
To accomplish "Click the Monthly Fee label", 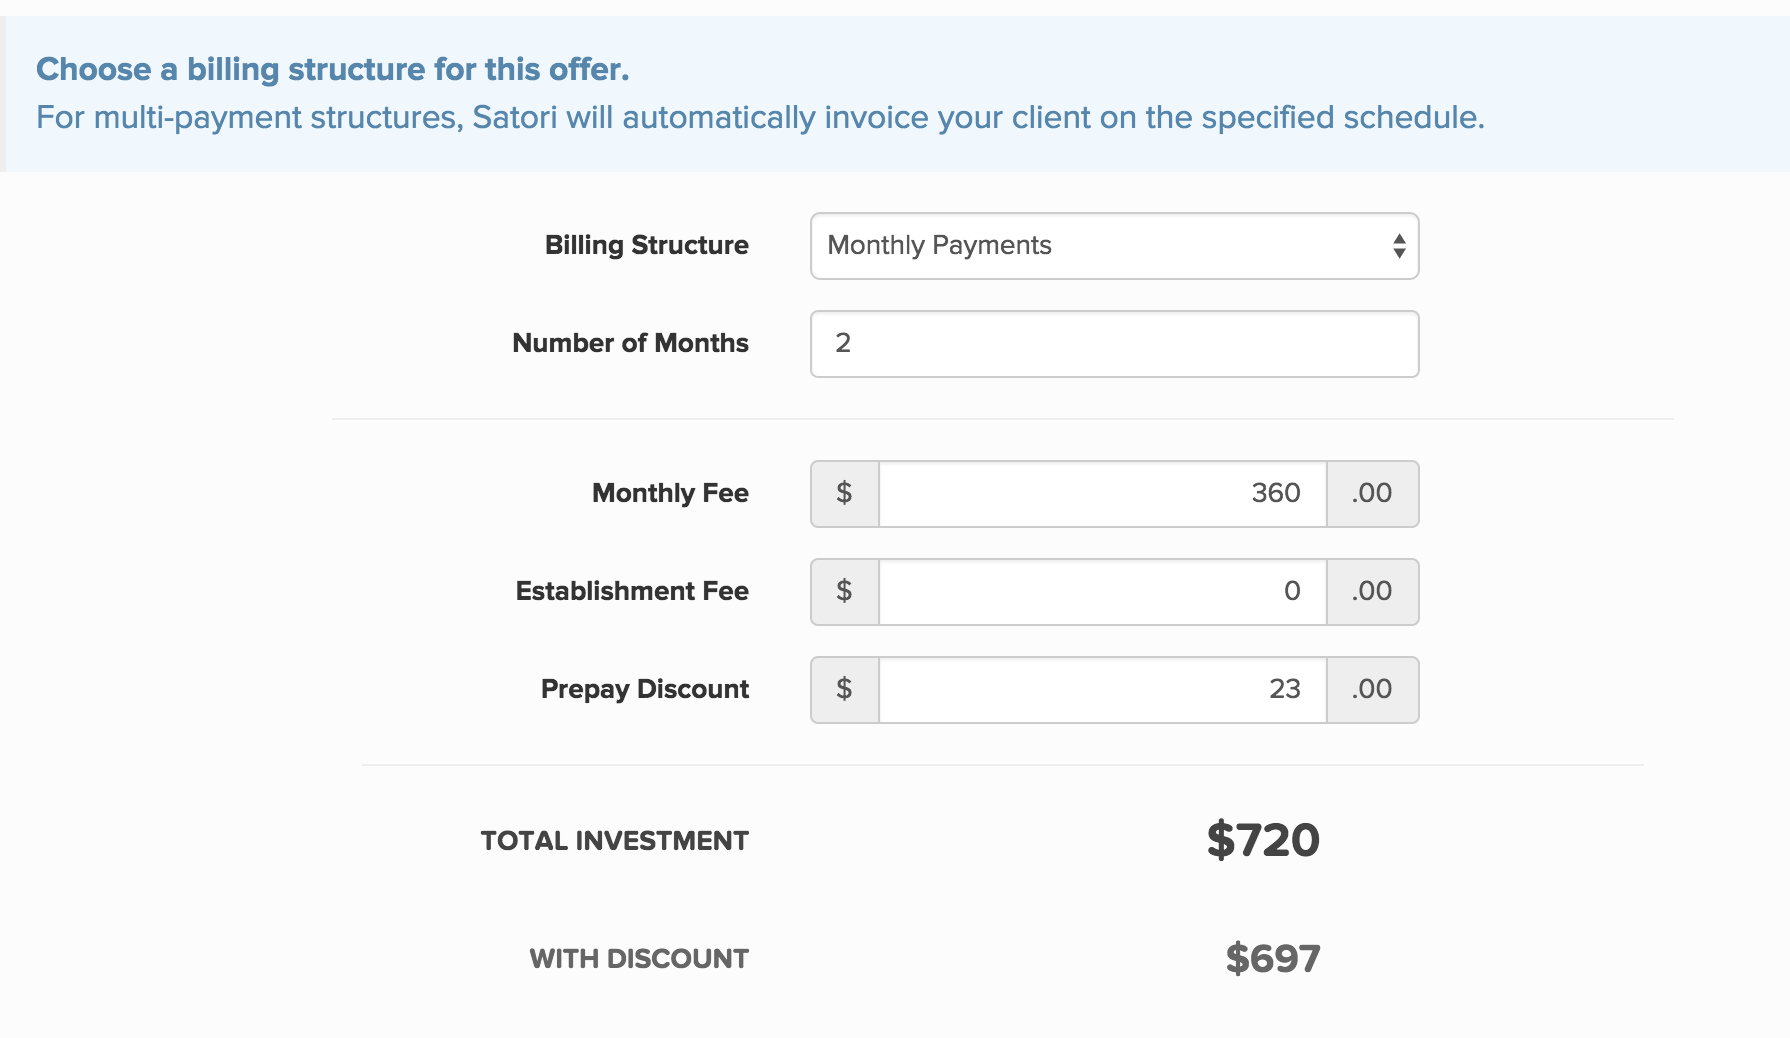I will coord(670,493).
